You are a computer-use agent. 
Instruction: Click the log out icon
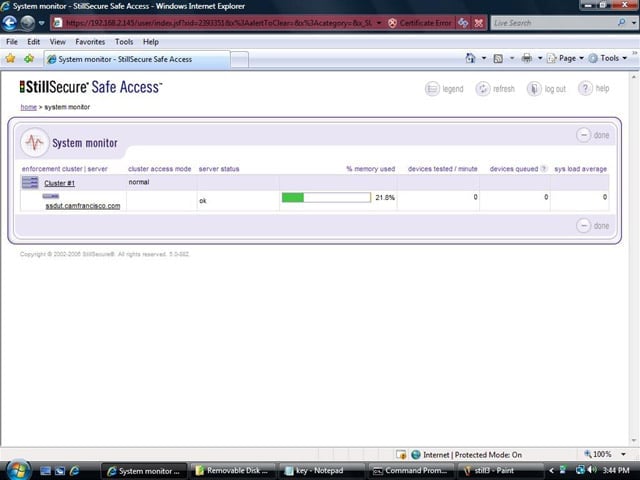534,89
